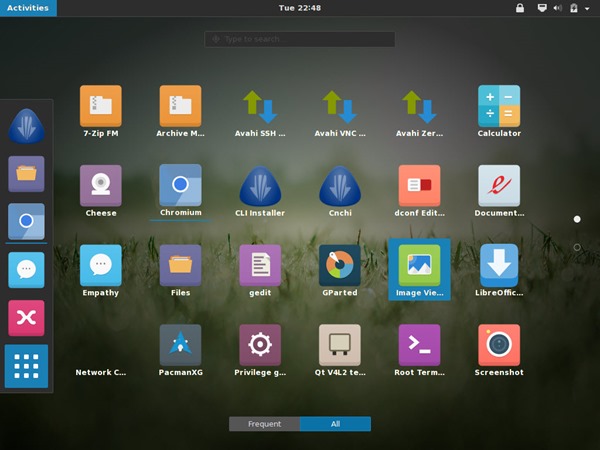Click the lock icon in top bar
600x450 pixels.
pos(520,8)
